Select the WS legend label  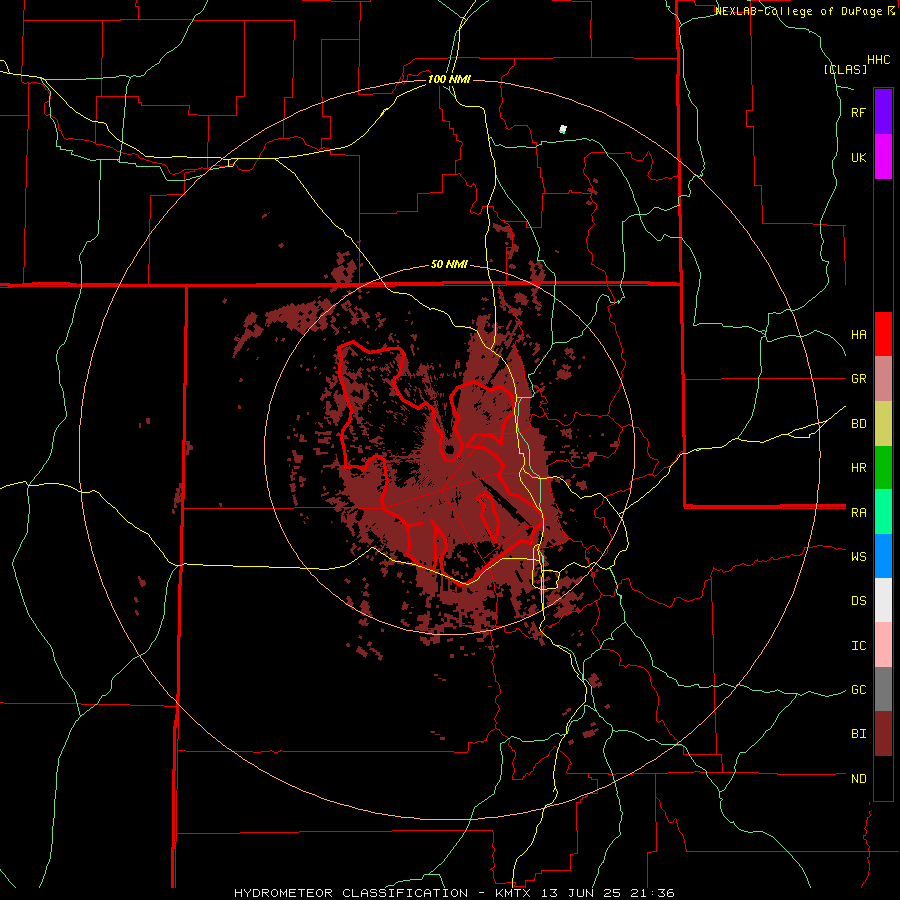[x=859, y=557]
